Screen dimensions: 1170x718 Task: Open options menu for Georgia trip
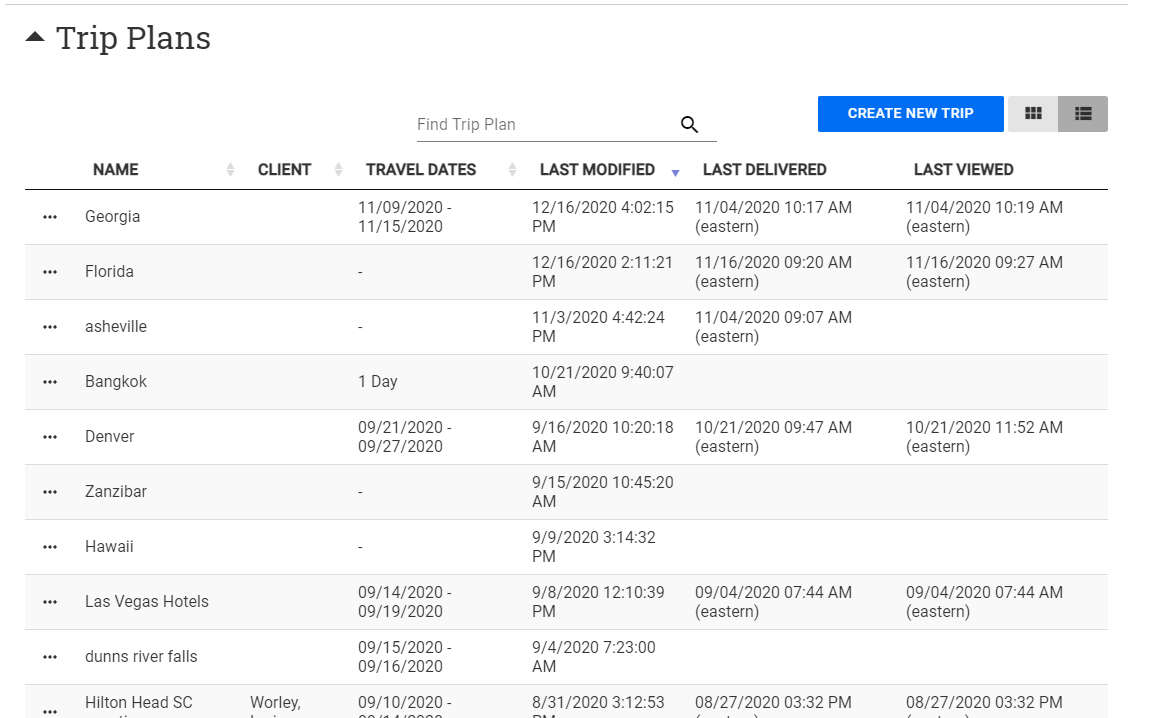click(50, 218)
